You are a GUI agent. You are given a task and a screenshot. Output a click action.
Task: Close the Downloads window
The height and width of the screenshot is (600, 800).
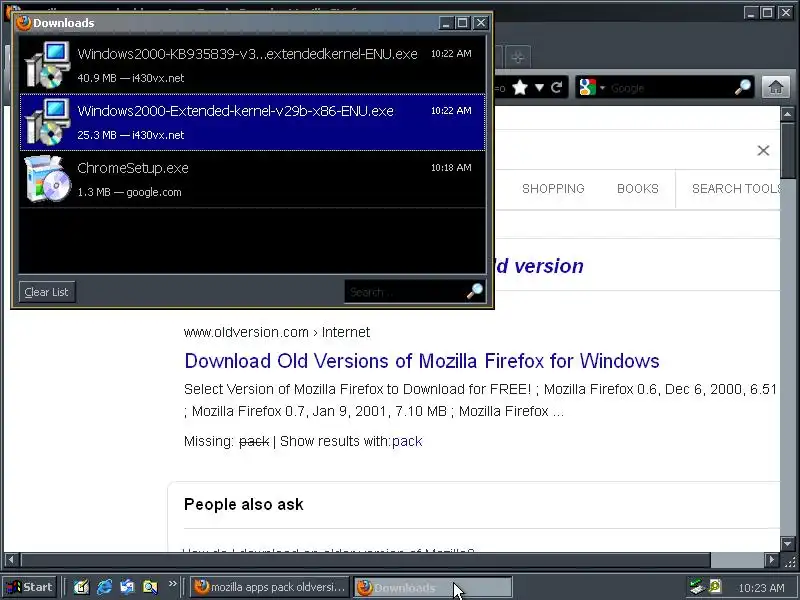tap(481, 23)
